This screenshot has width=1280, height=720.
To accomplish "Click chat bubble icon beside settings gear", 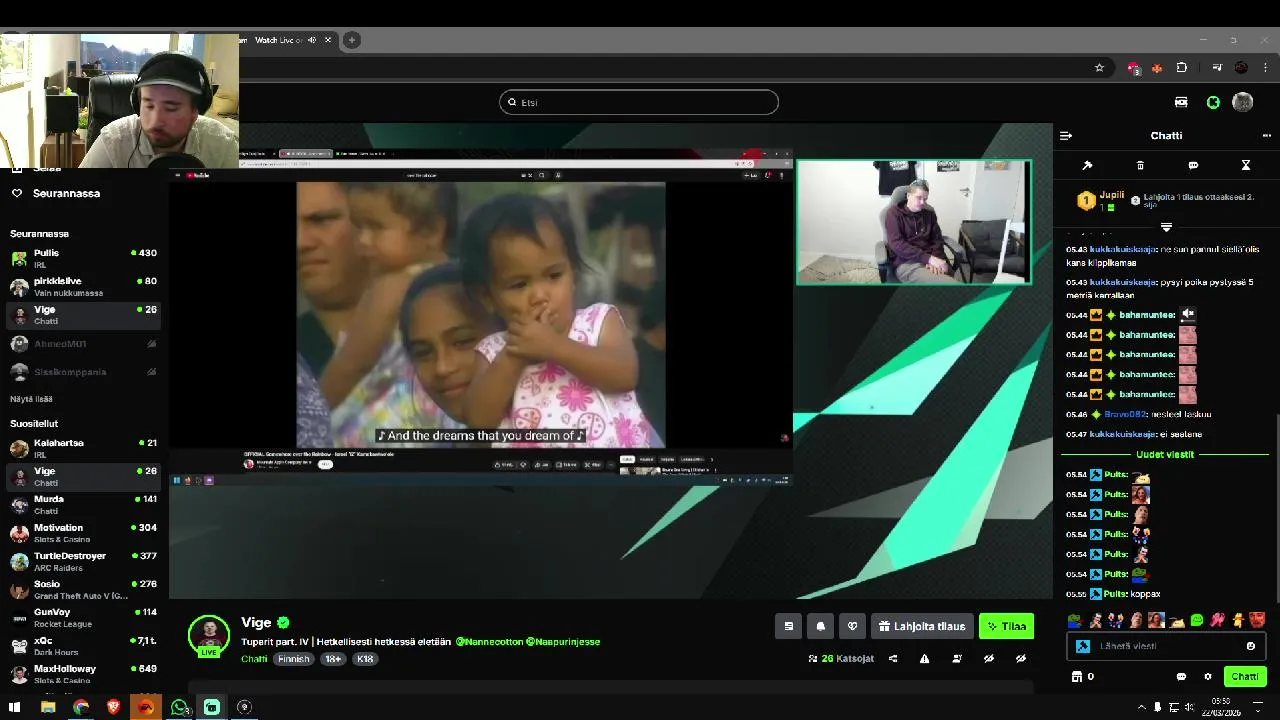I will click(1181, 677).
